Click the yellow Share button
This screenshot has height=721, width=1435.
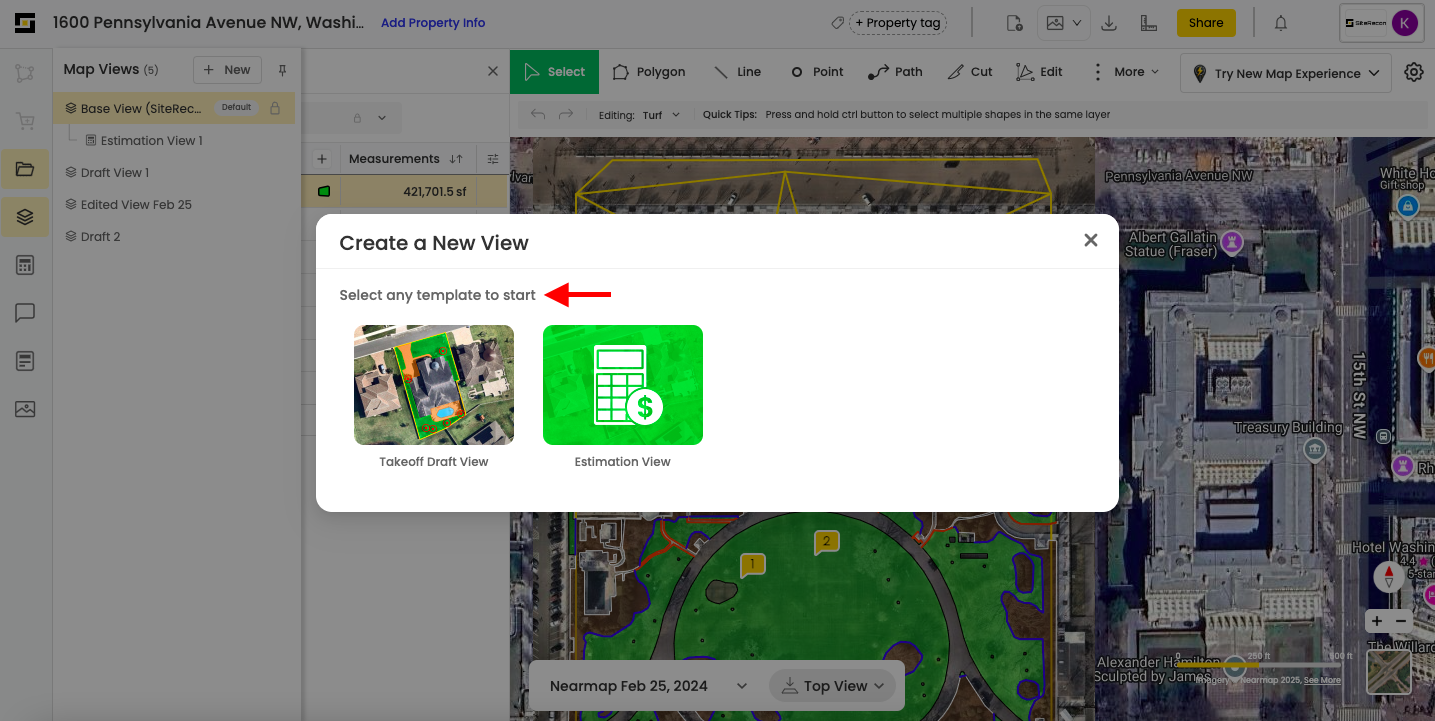pyautogui.click(x=1206, y=23)
